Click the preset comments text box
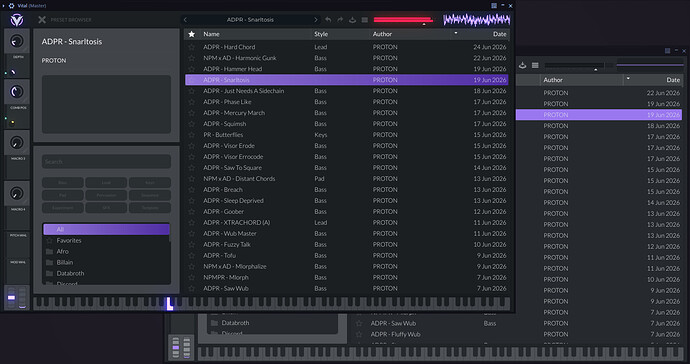Image resolution: width=690 pixels, height=364 pixels. 106,104
